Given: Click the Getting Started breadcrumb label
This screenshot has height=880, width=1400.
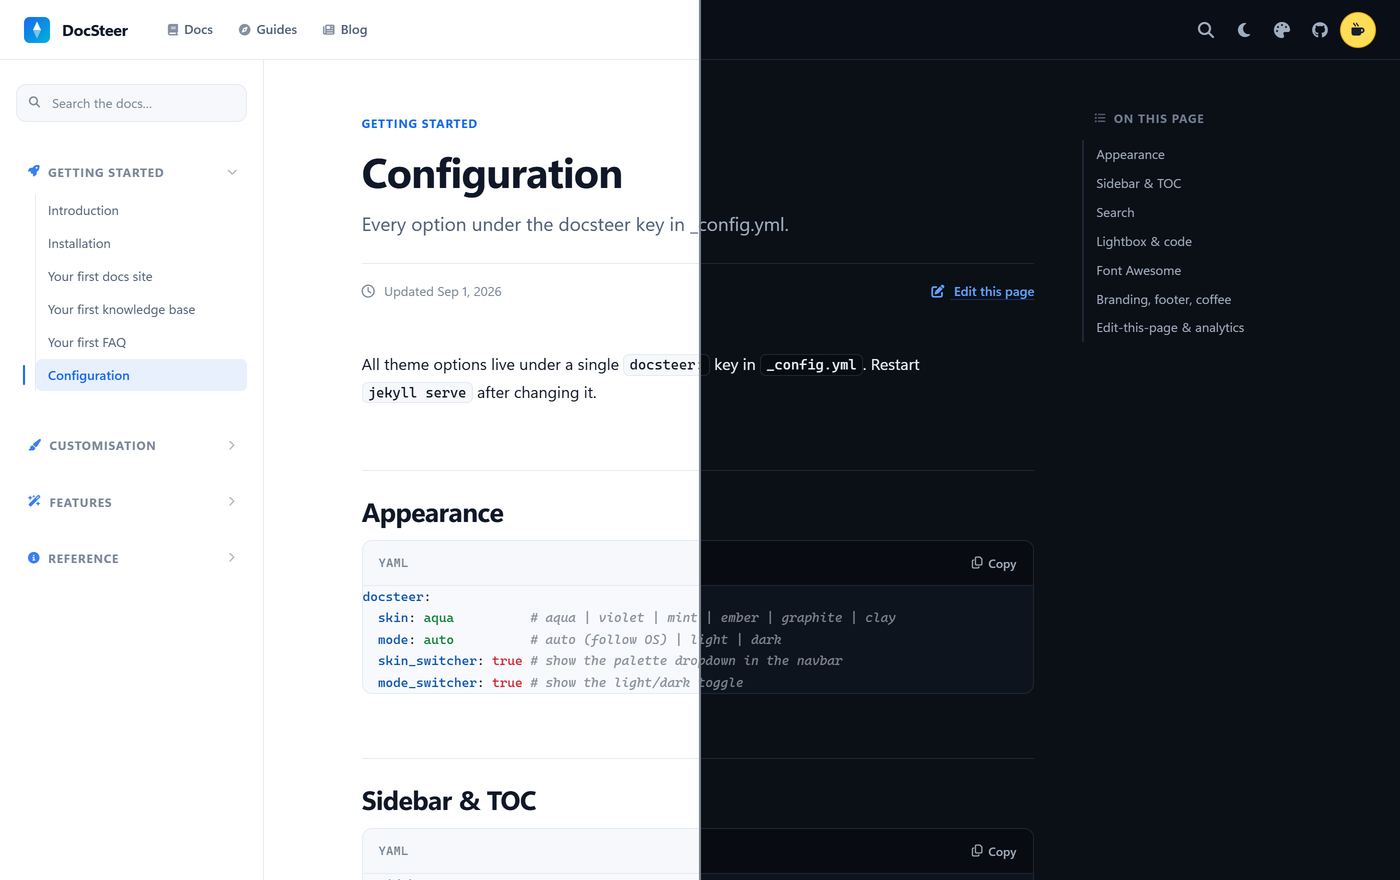Looking at the screenshot, I should (x=419, y=124).
